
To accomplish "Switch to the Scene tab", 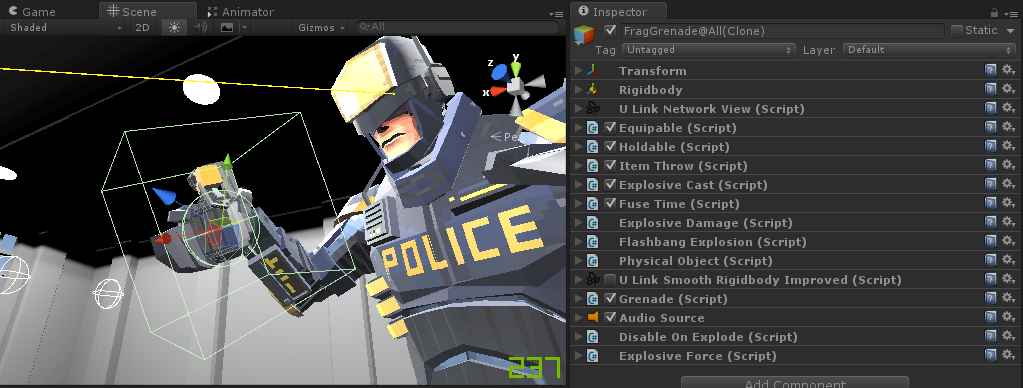I will [147, 11].
